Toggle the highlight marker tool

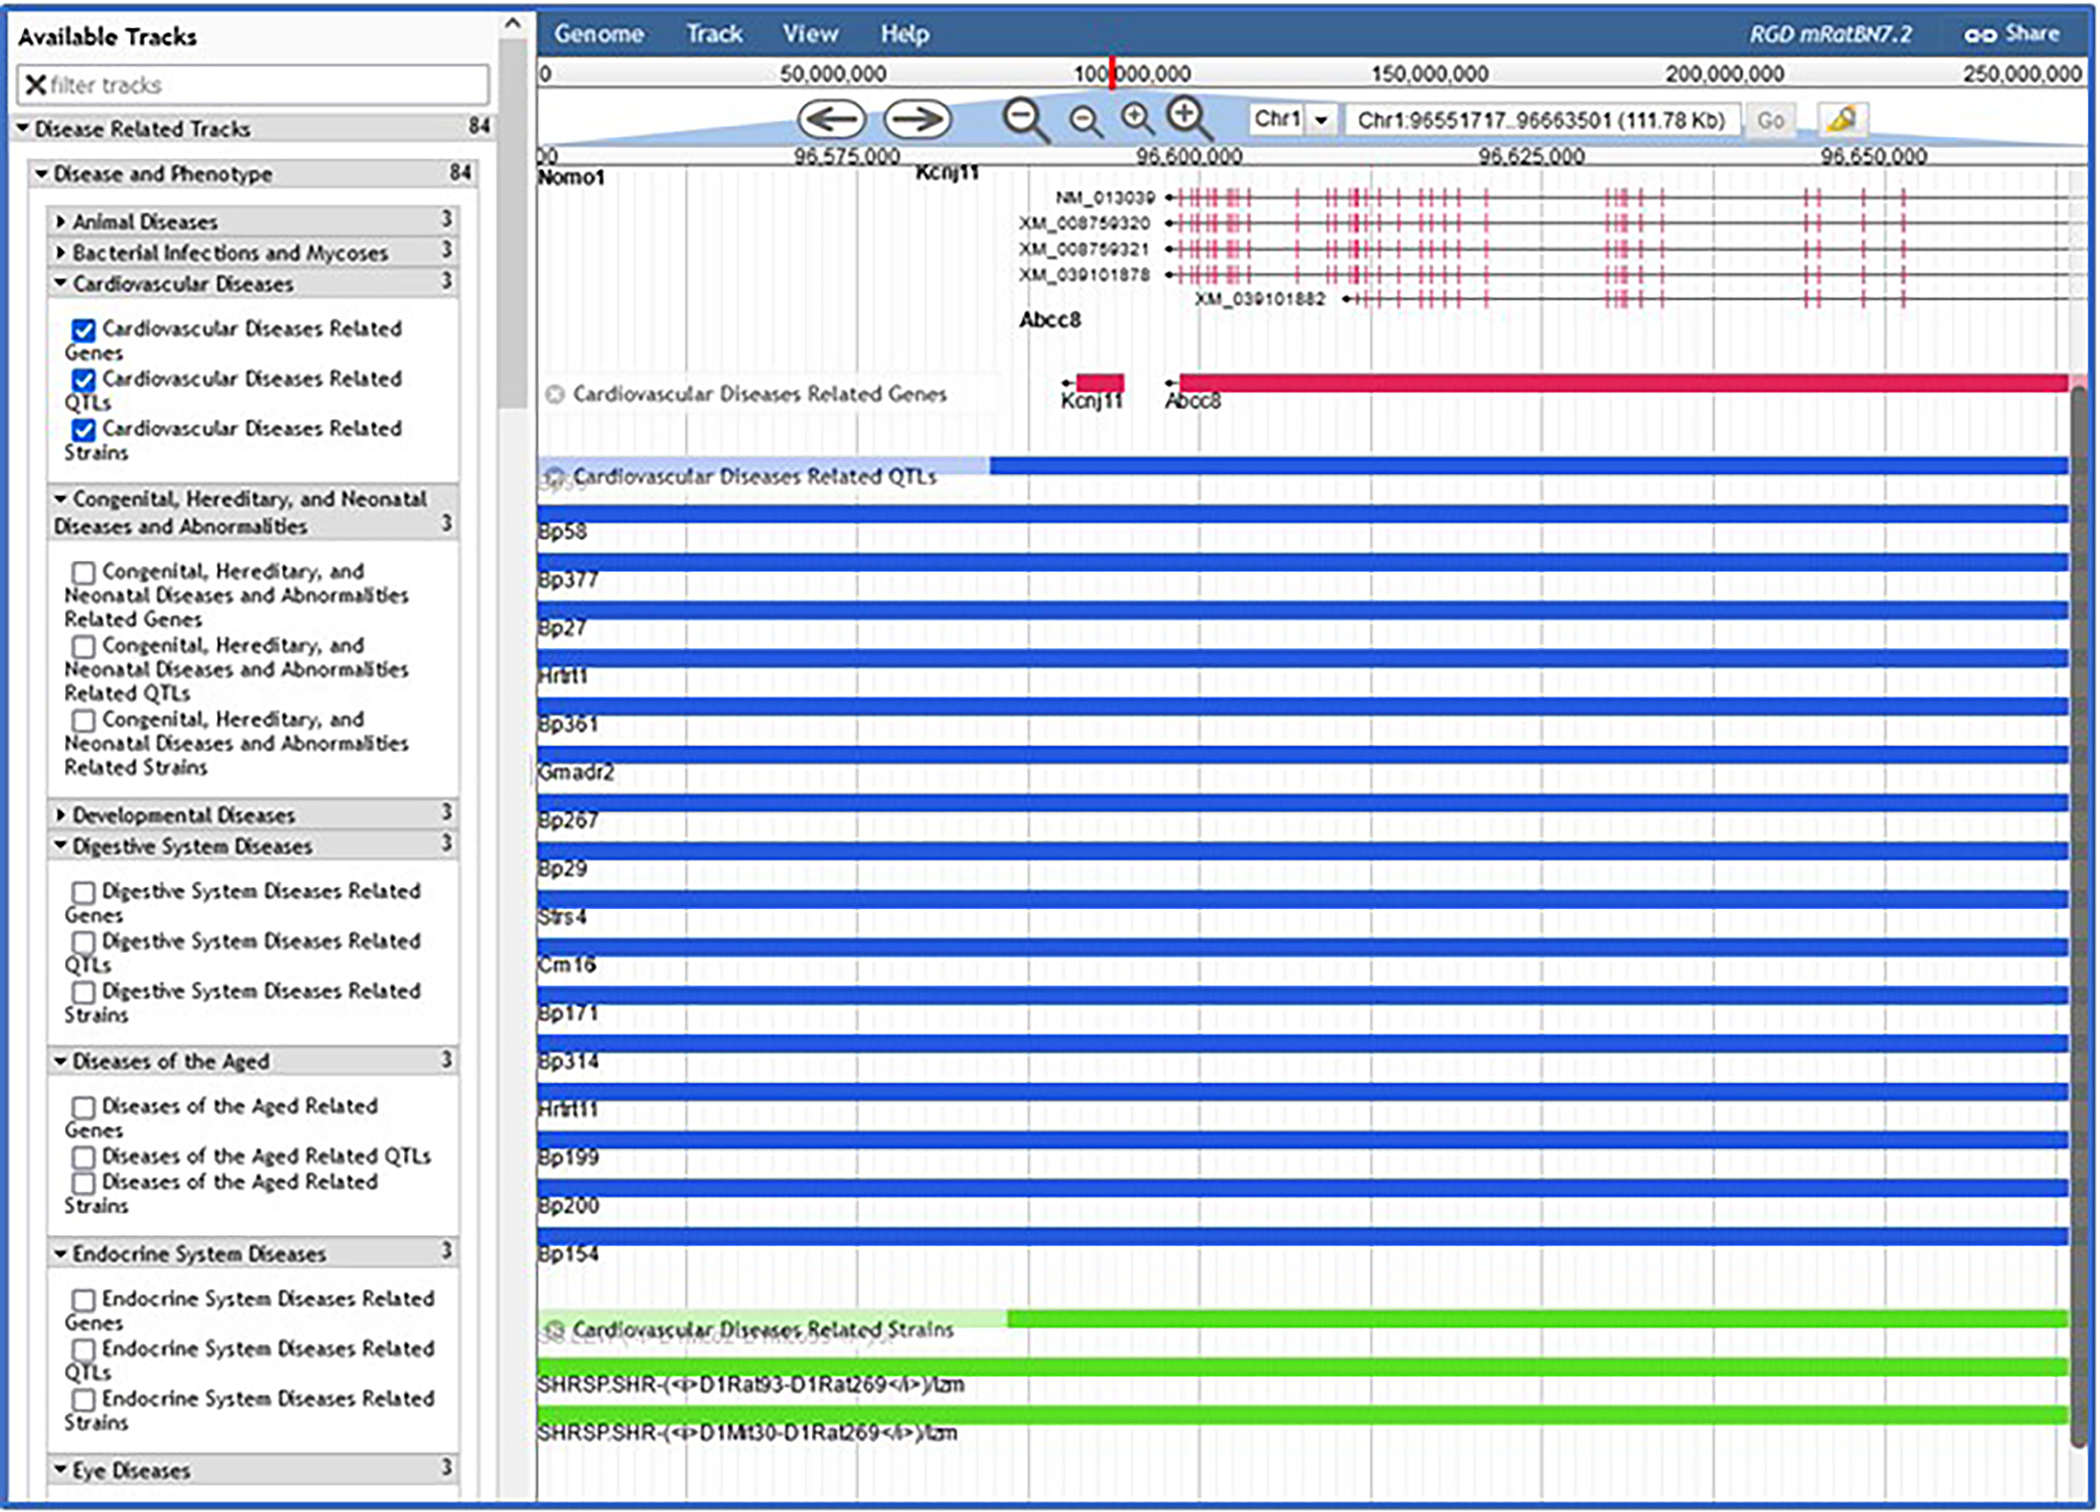[x=1842, y=120]
